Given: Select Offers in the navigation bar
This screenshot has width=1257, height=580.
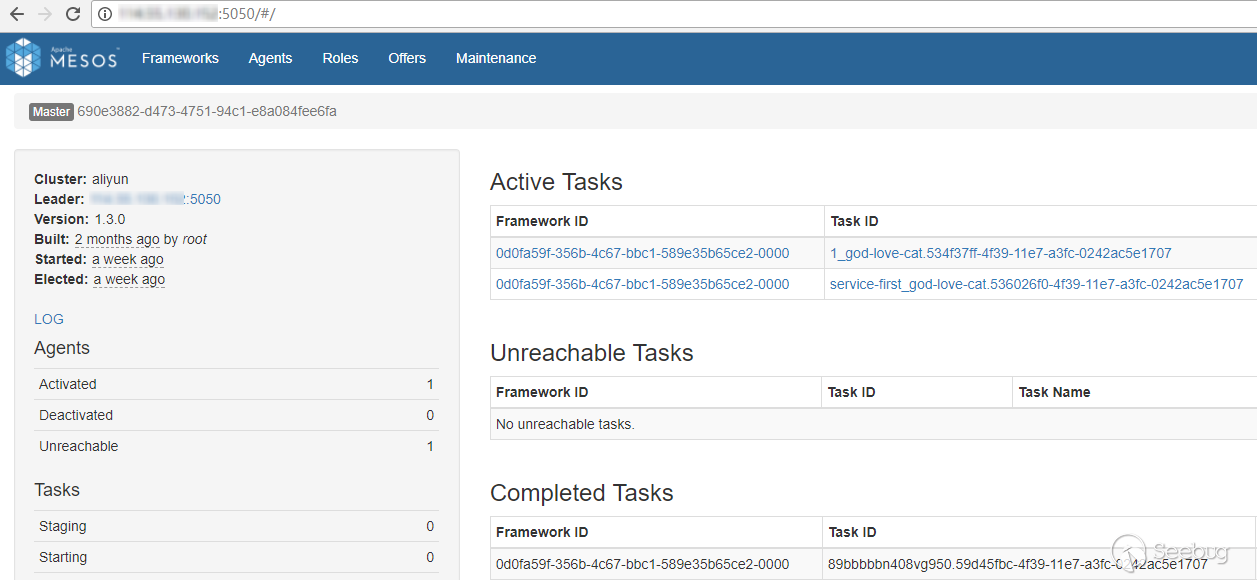Looking at the screenshot, I should pyautogui.click(x=407, y=58).
